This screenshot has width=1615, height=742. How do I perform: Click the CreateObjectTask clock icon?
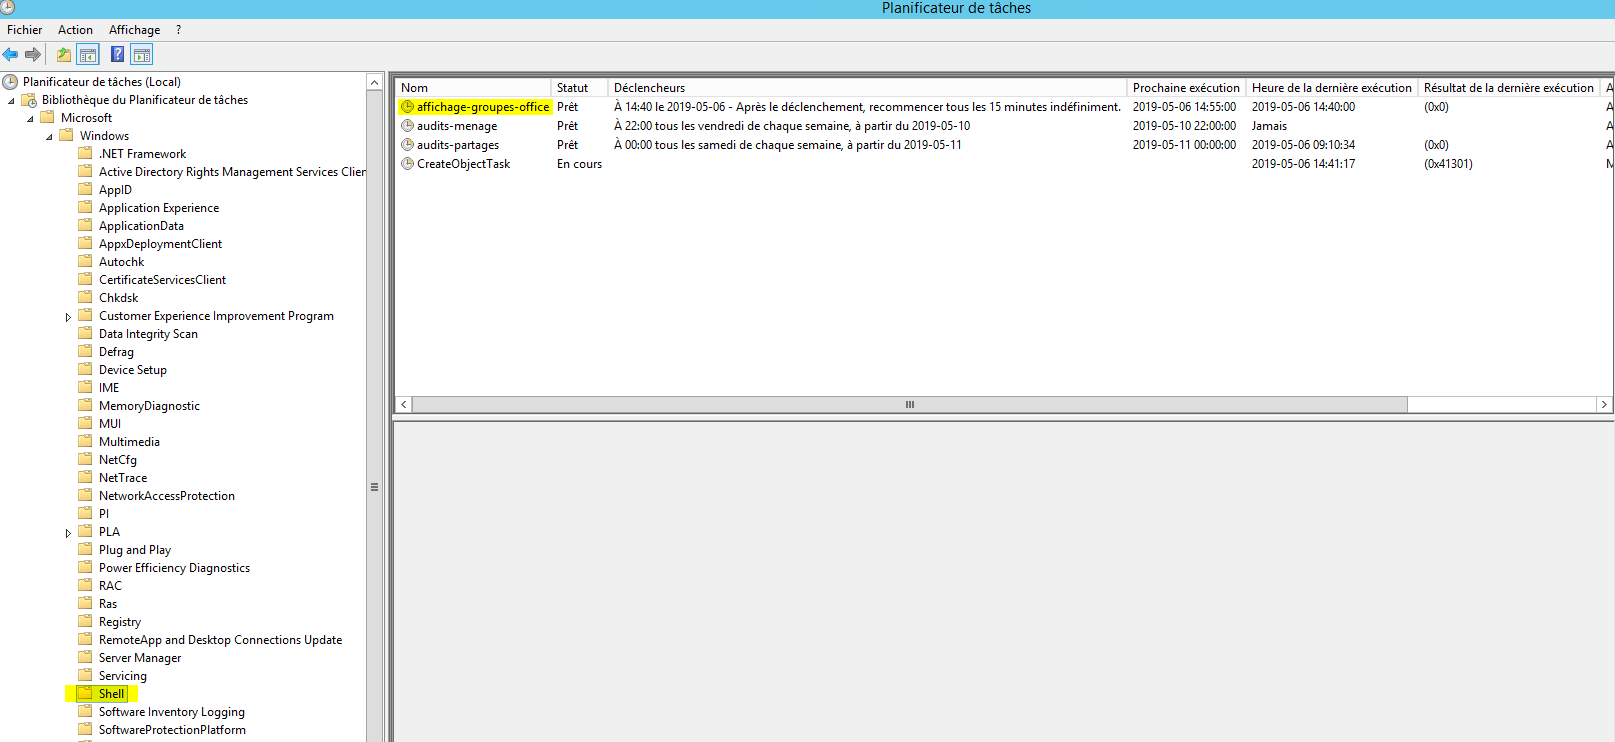(x=407, y=164)
